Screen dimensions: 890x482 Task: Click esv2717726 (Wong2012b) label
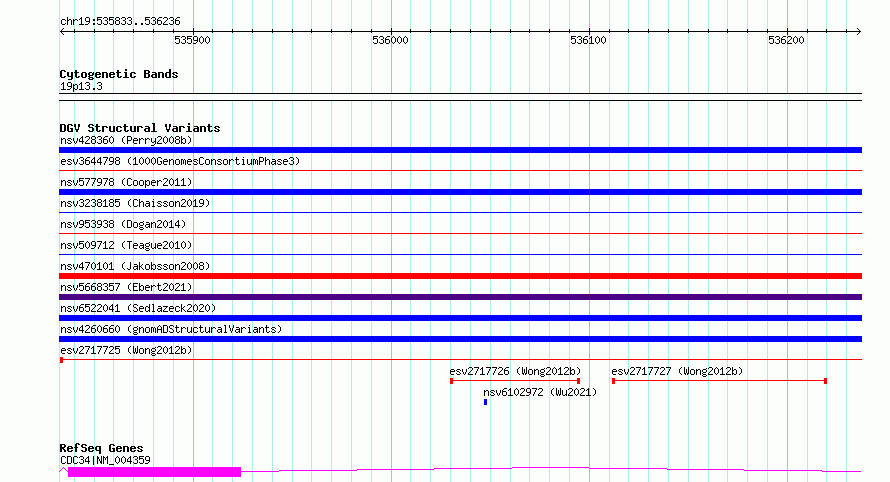(515, 371)
